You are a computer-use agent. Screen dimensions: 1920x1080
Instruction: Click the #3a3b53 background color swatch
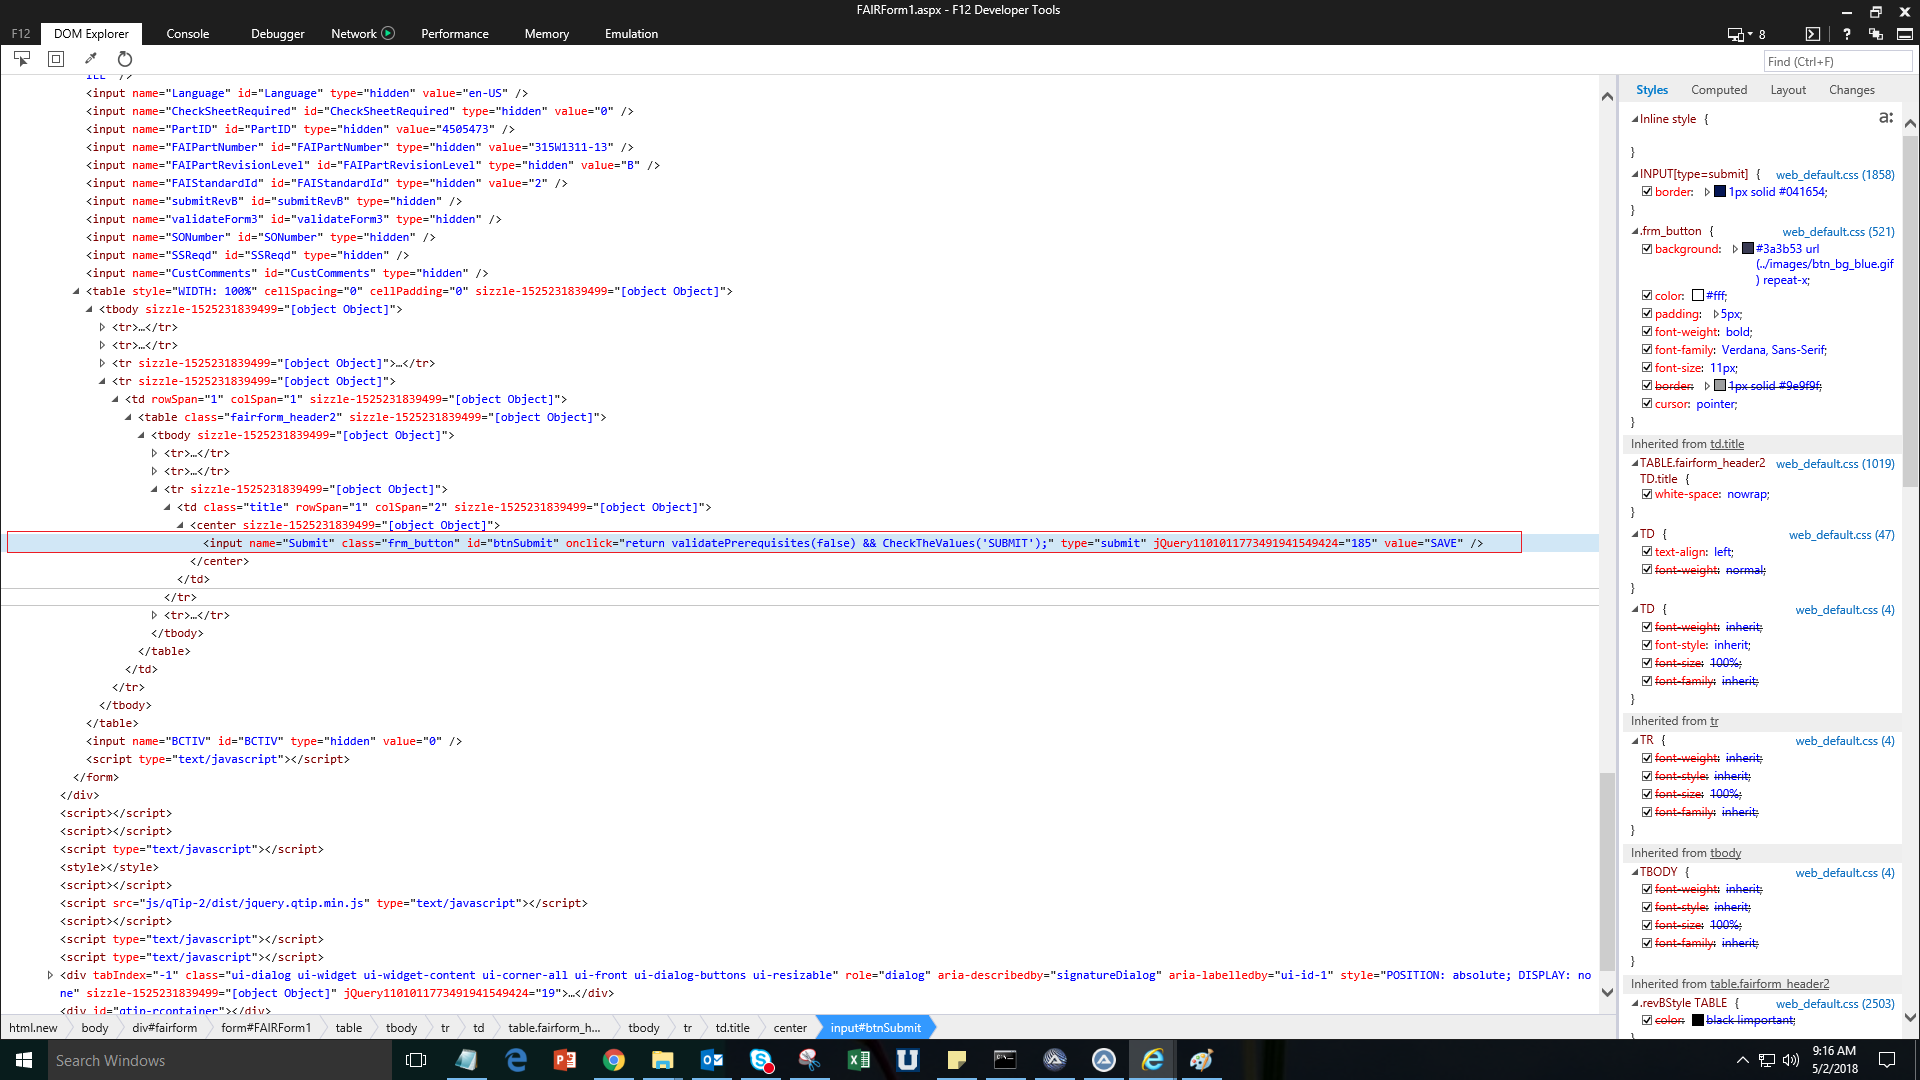point(1748,249)
